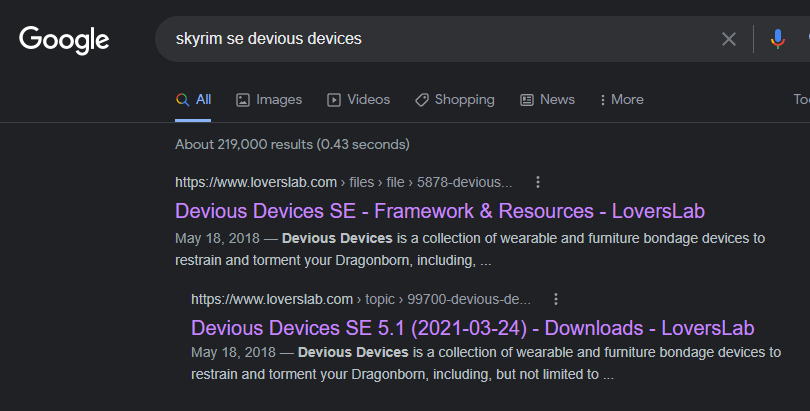
Task: Expand the More search categories
Action: coord(621,100)
